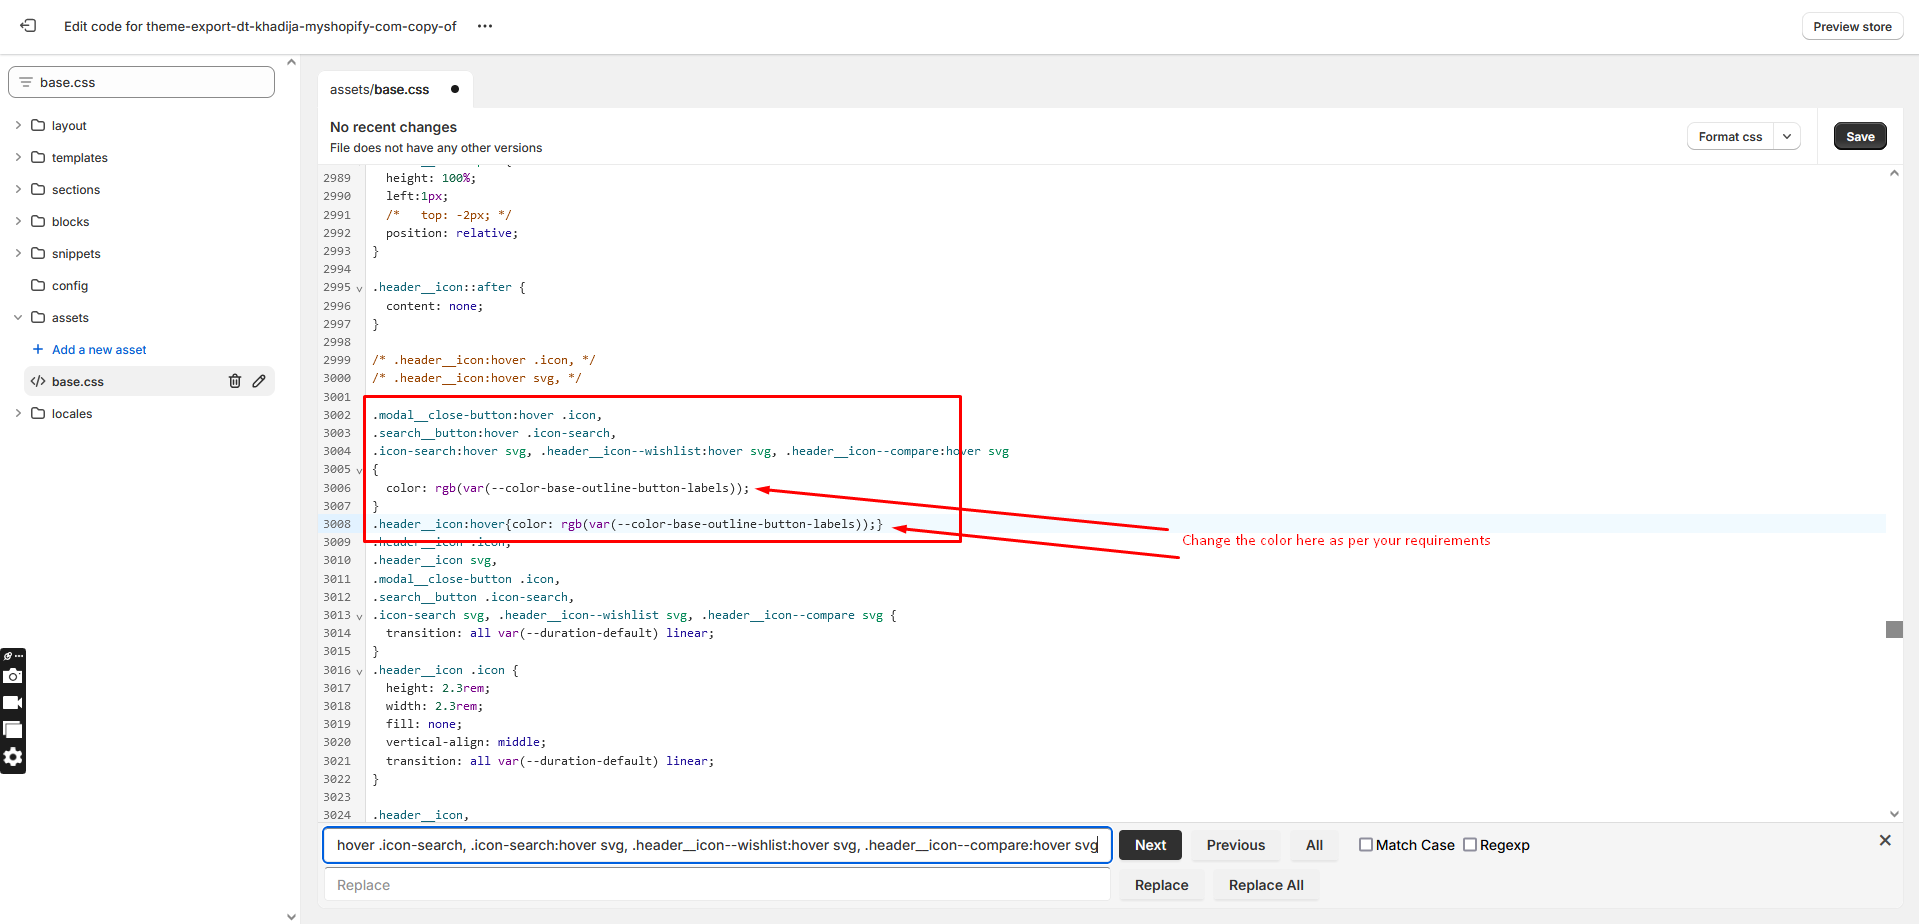Click the stacked windows icon in capture widget
1919x924 pixels.
[x=13, y=730]
